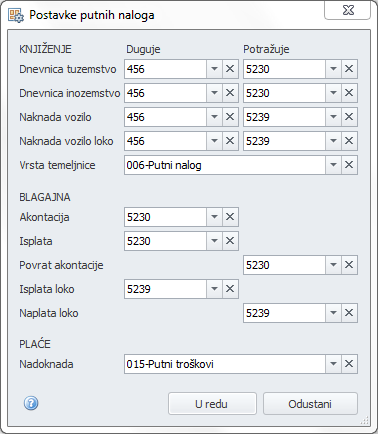The height and width of the screenshot is (434, 378).
Task: Expand the Dnevnica tuzemstvo Potražuje dropdown
Action: pyautogui.click(x=333, y=69)
